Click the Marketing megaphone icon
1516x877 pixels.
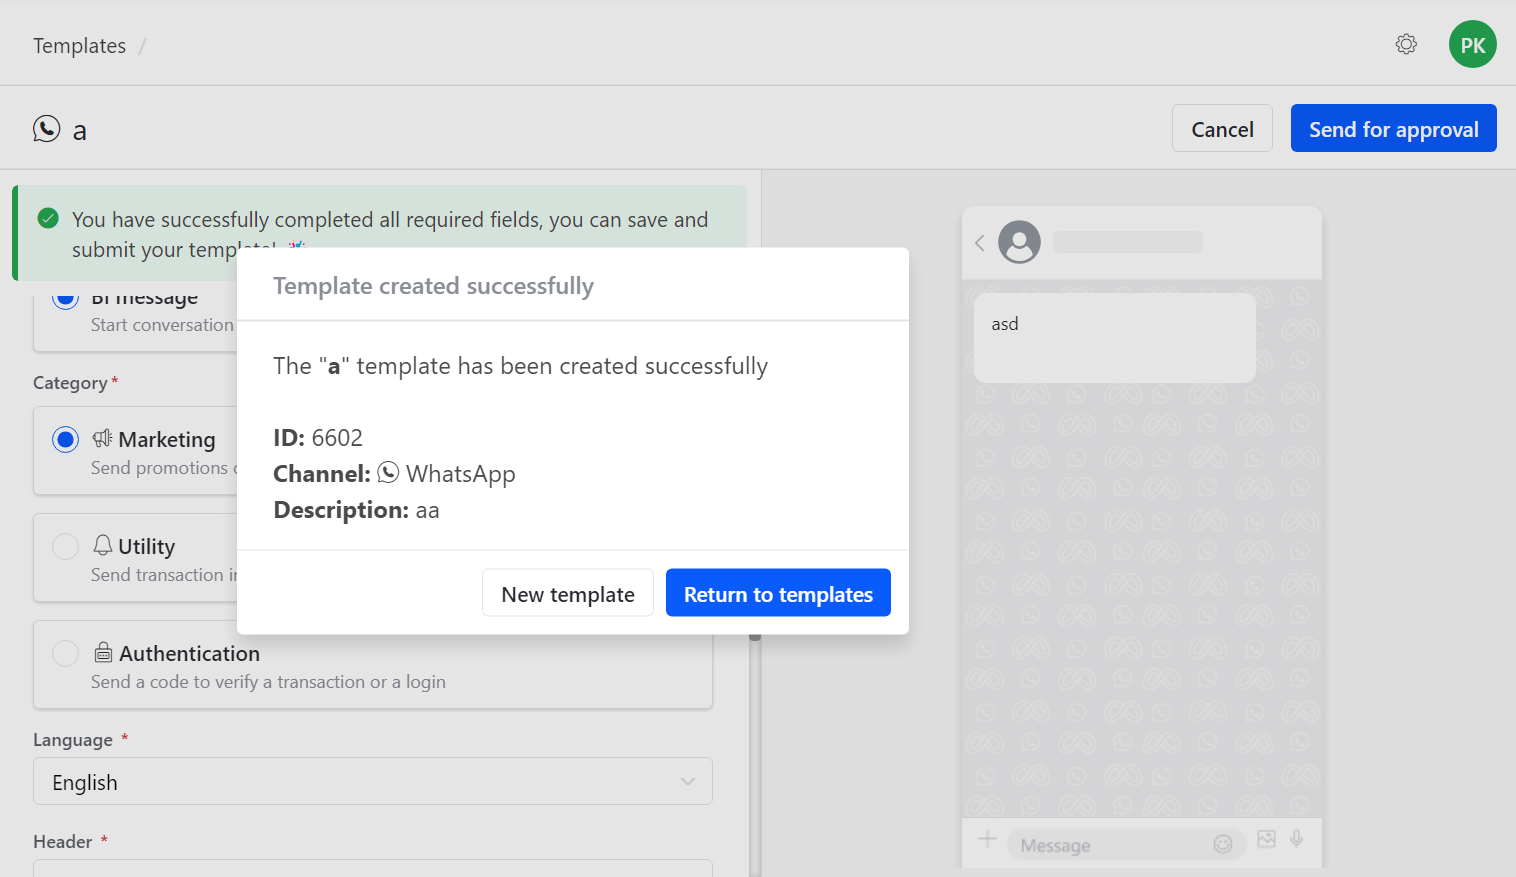point(102,438)
